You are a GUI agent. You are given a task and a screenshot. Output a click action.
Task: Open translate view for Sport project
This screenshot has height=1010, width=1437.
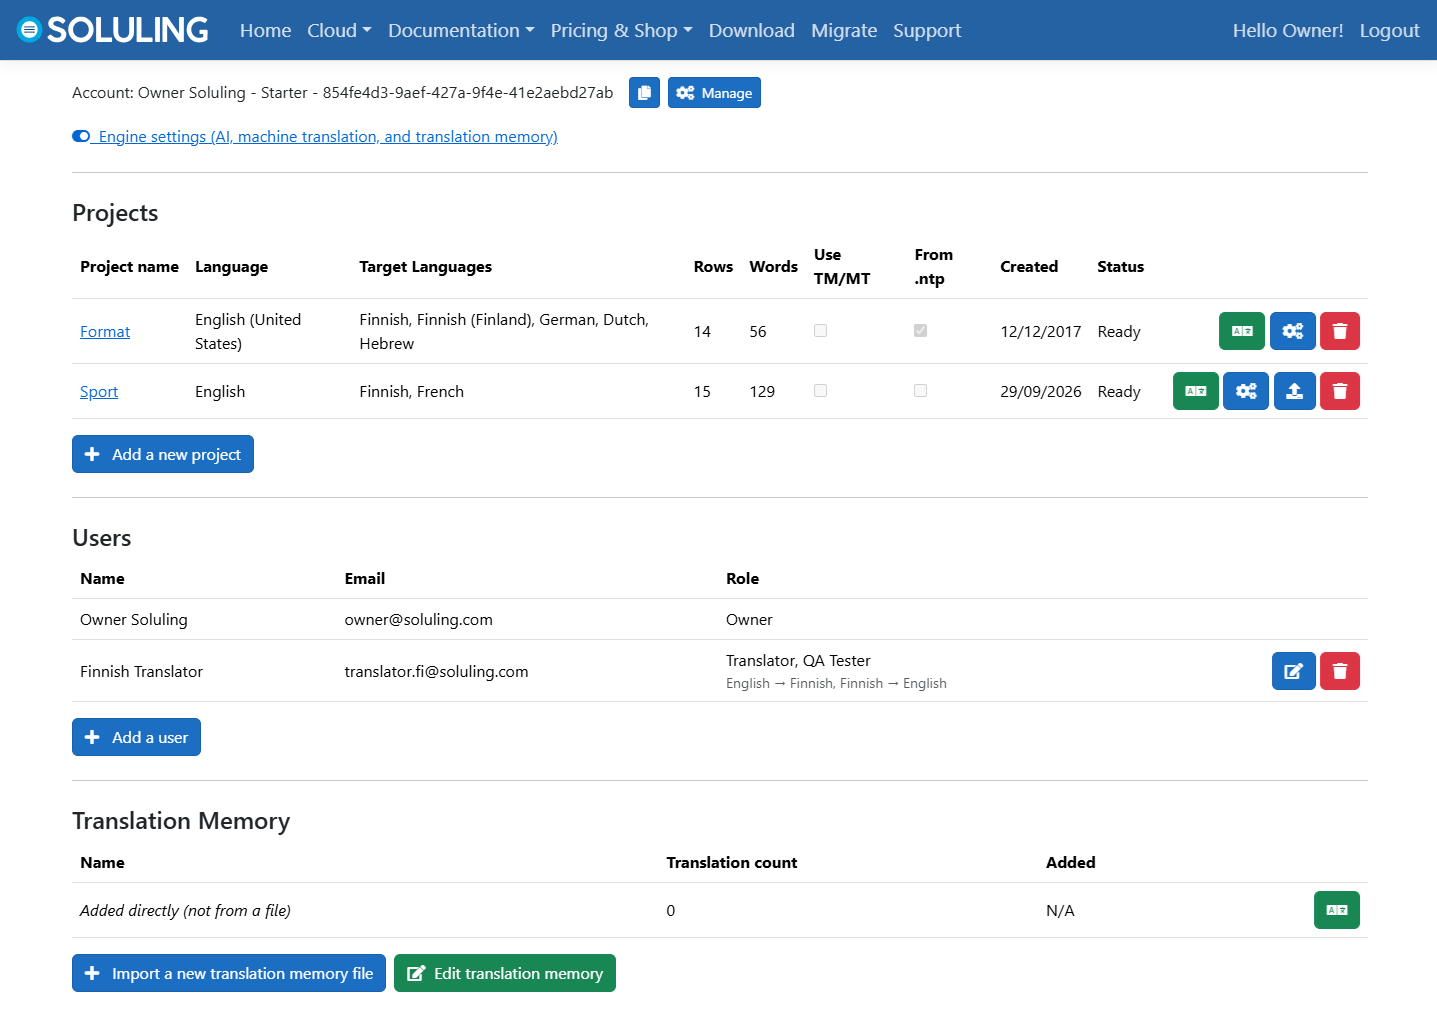[x=1196, y=391]
